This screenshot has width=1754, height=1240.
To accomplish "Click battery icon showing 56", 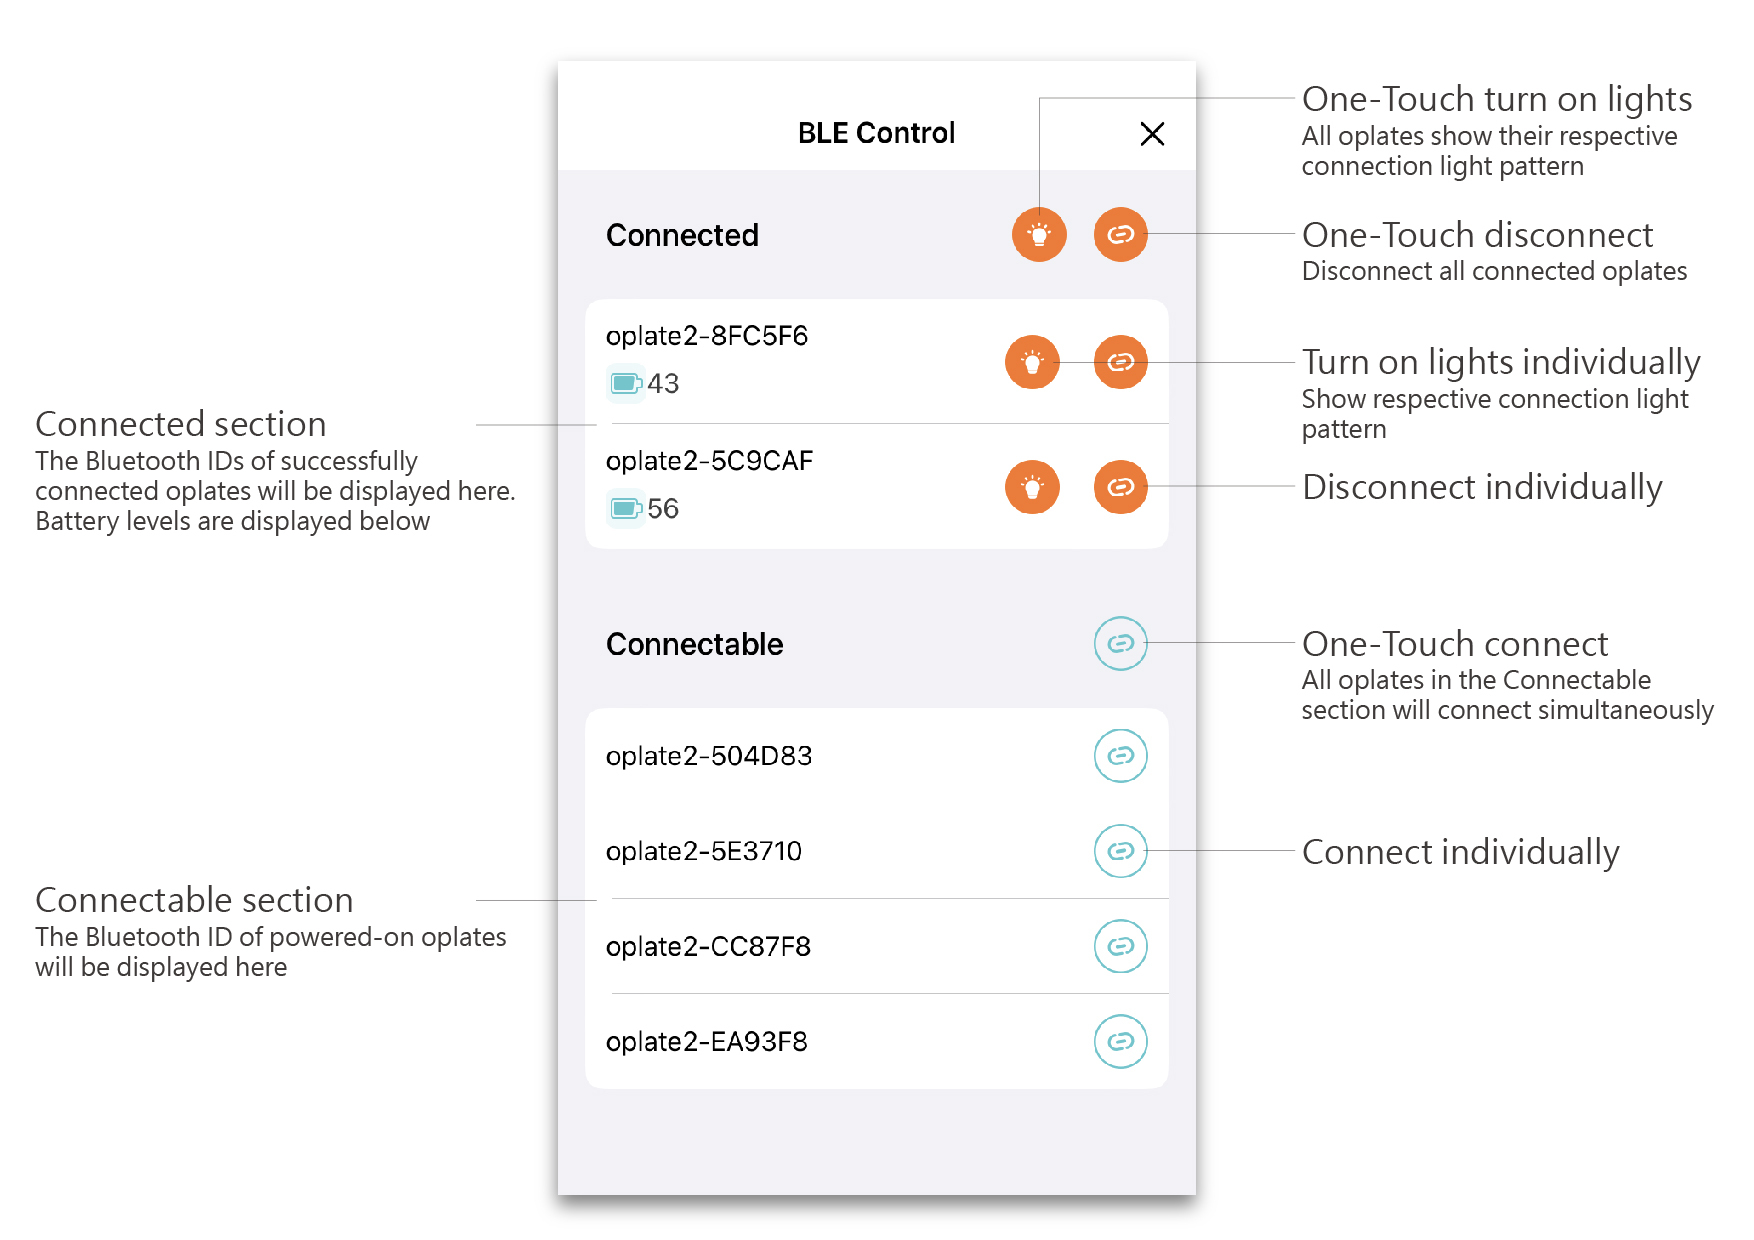I will coord(626,508).
